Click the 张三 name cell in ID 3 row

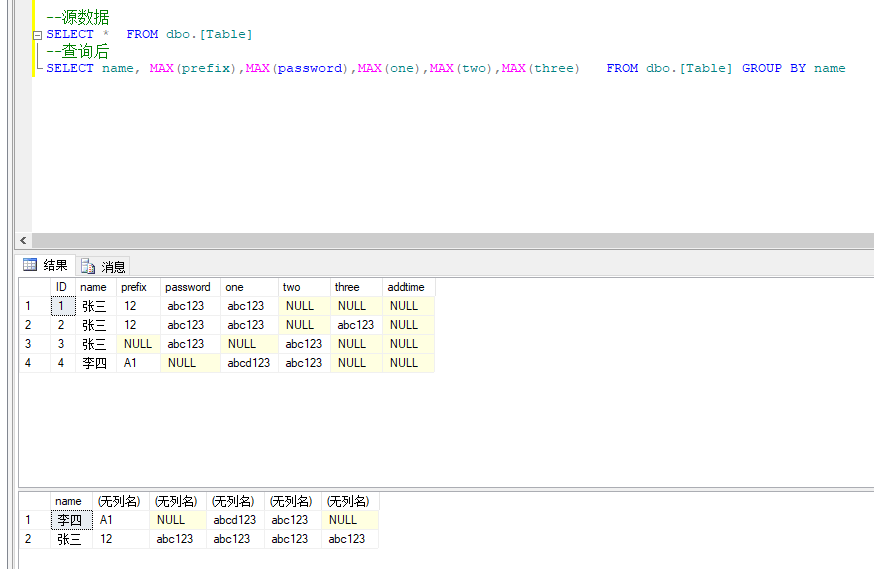[96, 344]
